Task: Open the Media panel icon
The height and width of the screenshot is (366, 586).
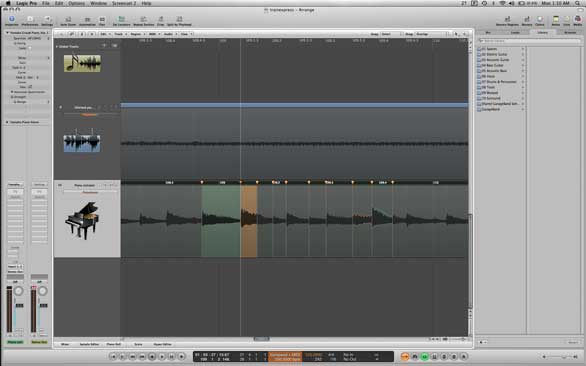Action: click(578, 21)
